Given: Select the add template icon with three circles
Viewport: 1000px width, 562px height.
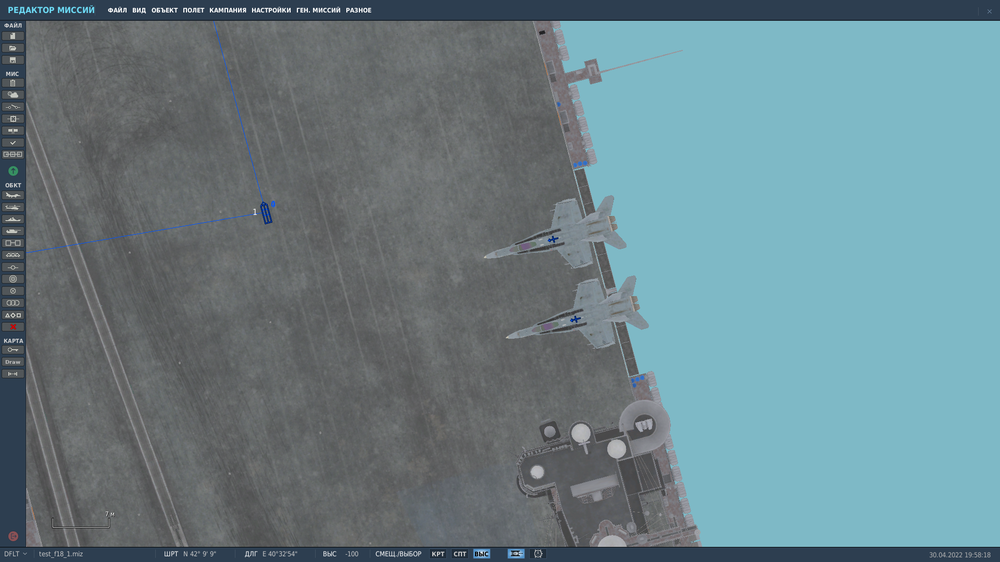Looking at the screenshot, I should click(x=13, y=255).
